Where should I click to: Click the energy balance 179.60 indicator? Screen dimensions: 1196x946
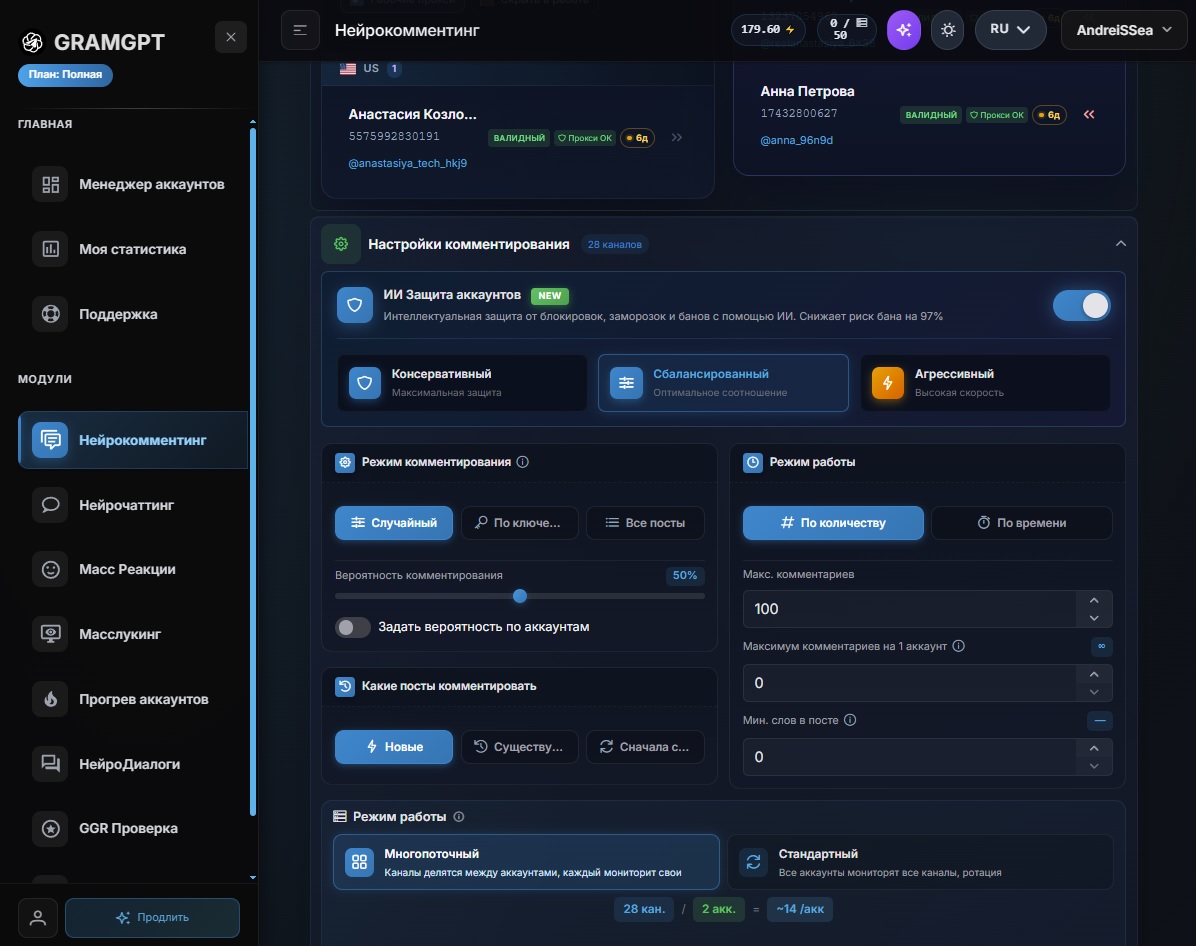pyautogui.click(x=768, y=30)
